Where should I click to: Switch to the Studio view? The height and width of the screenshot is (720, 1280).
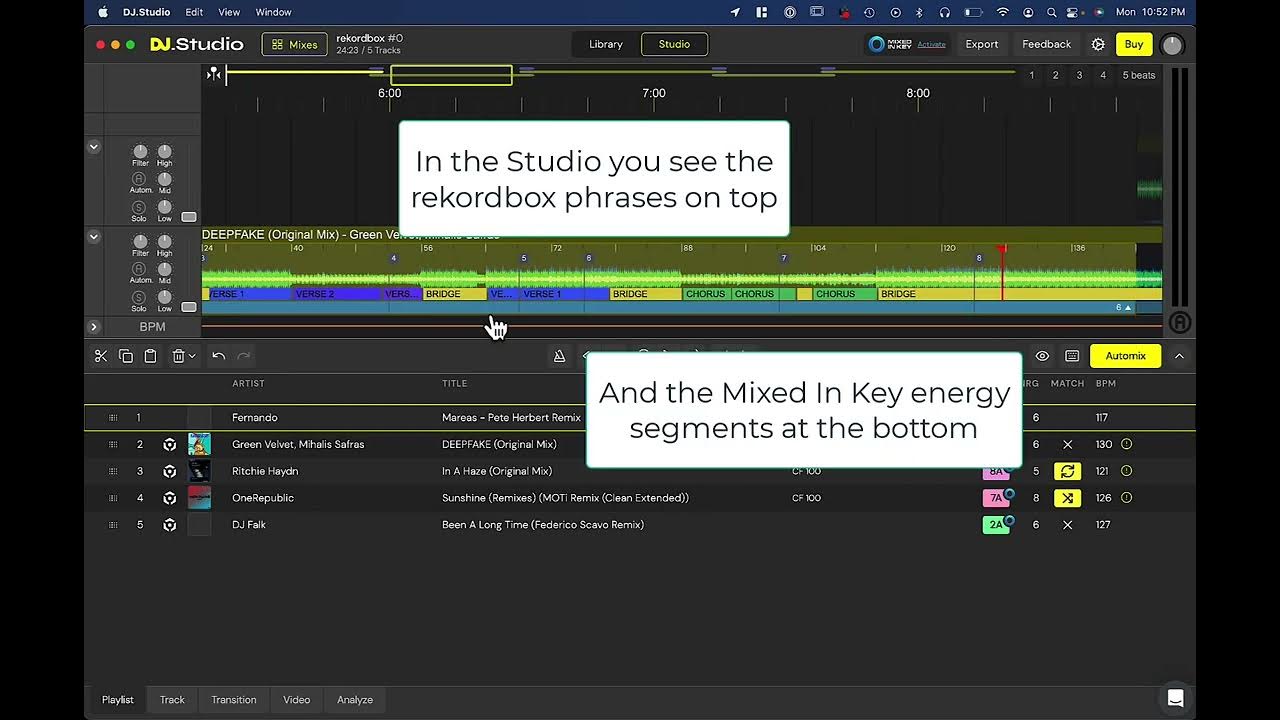tap(674, 44)
